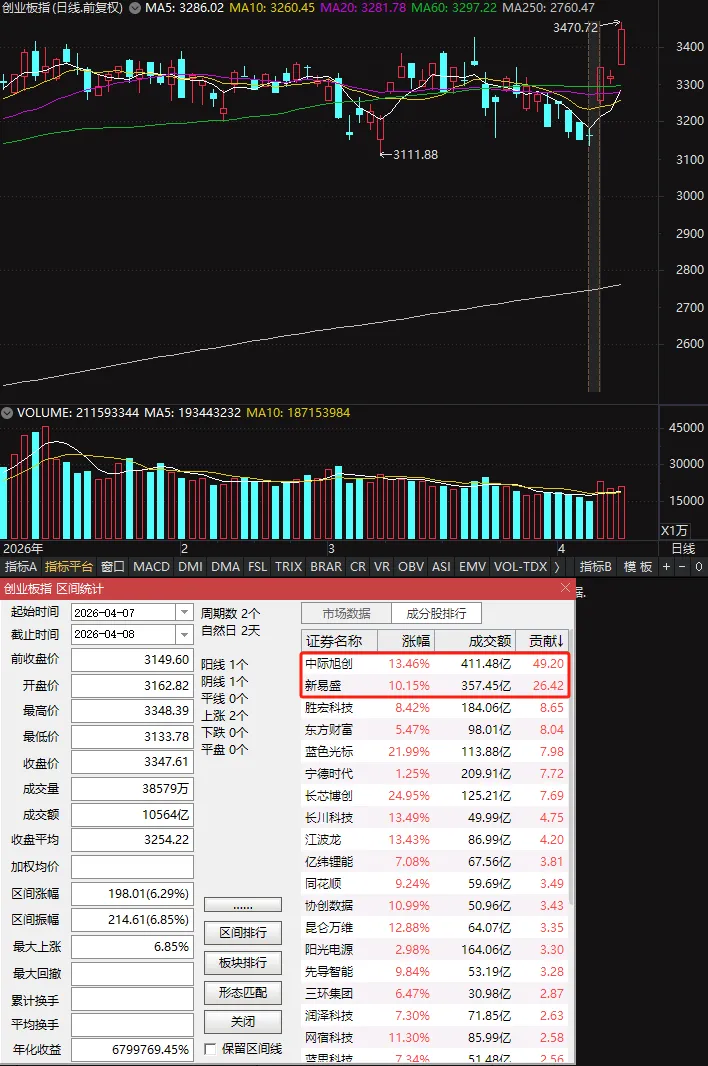708x1066 pixels.
Task: Open the 指标平台 tab
Action: click(69, 566)
